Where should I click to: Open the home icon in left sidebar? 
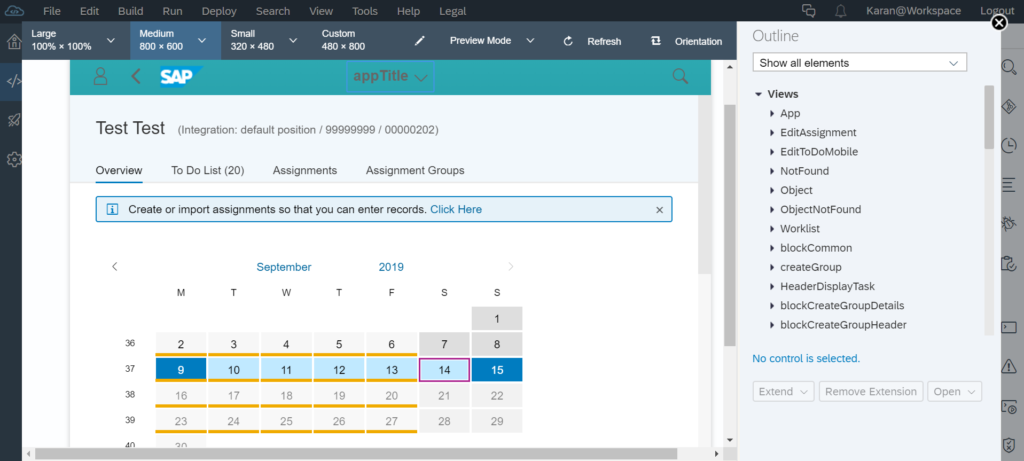point(13,42)
